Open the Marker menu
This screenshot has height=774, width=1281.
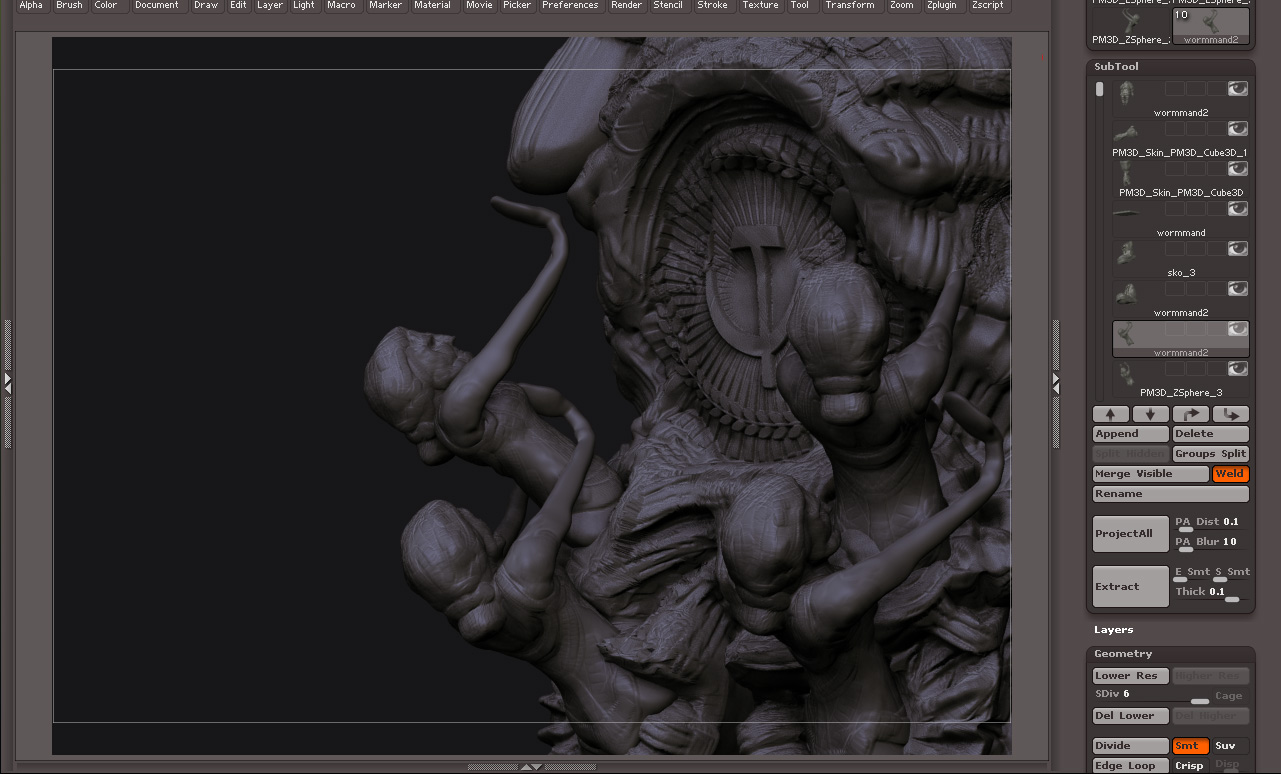click(385, 6)
